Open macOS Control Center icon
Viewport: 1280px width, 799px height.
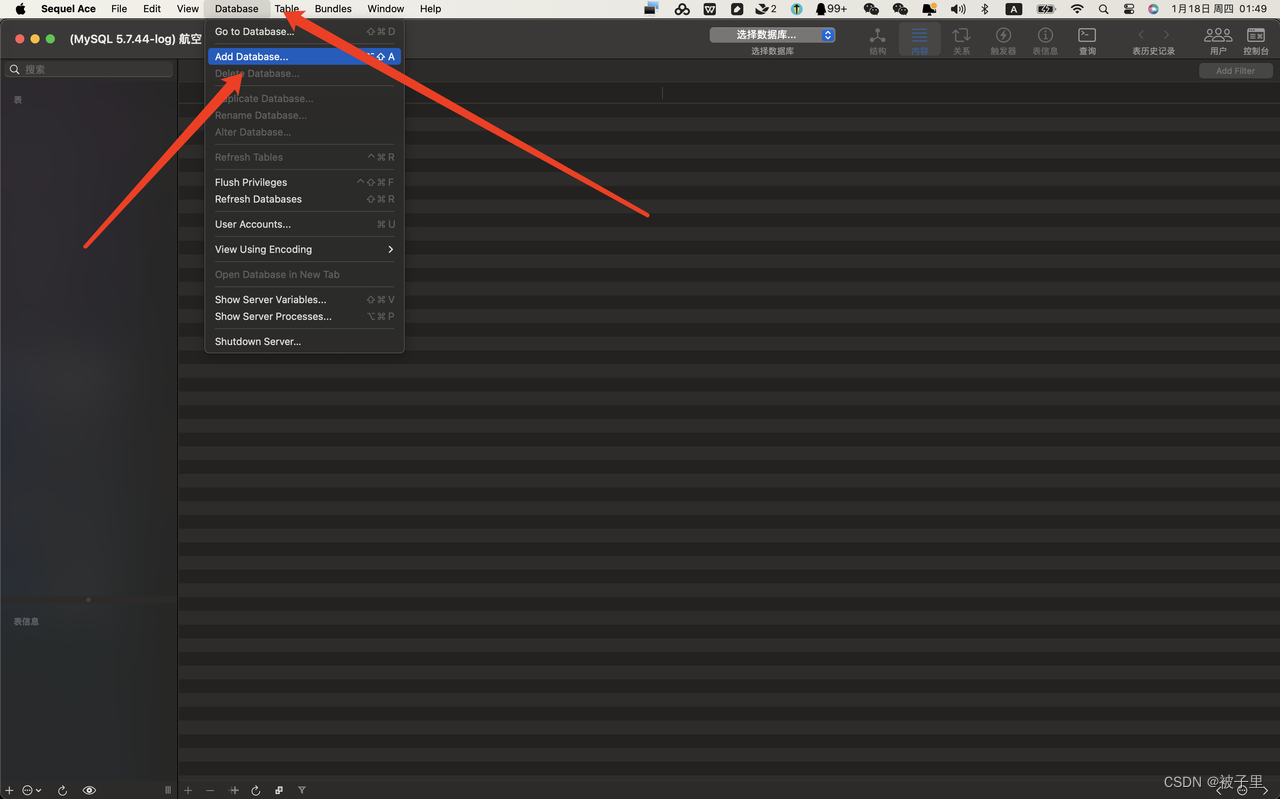[x=1129, y=9]
